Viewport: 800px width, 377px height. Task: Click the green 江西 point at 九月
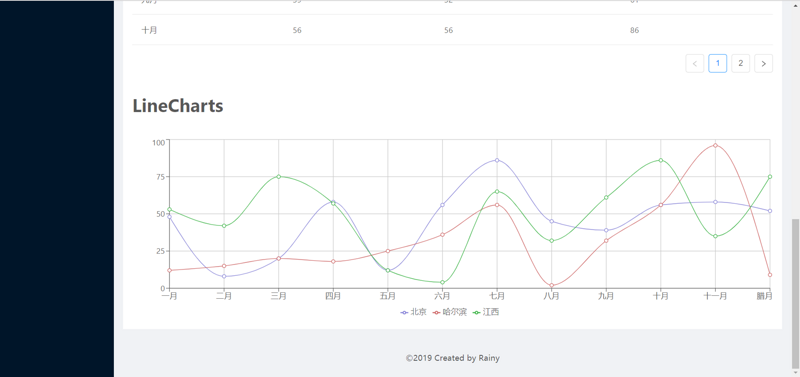pyautogui.click(x=606, y=197)
